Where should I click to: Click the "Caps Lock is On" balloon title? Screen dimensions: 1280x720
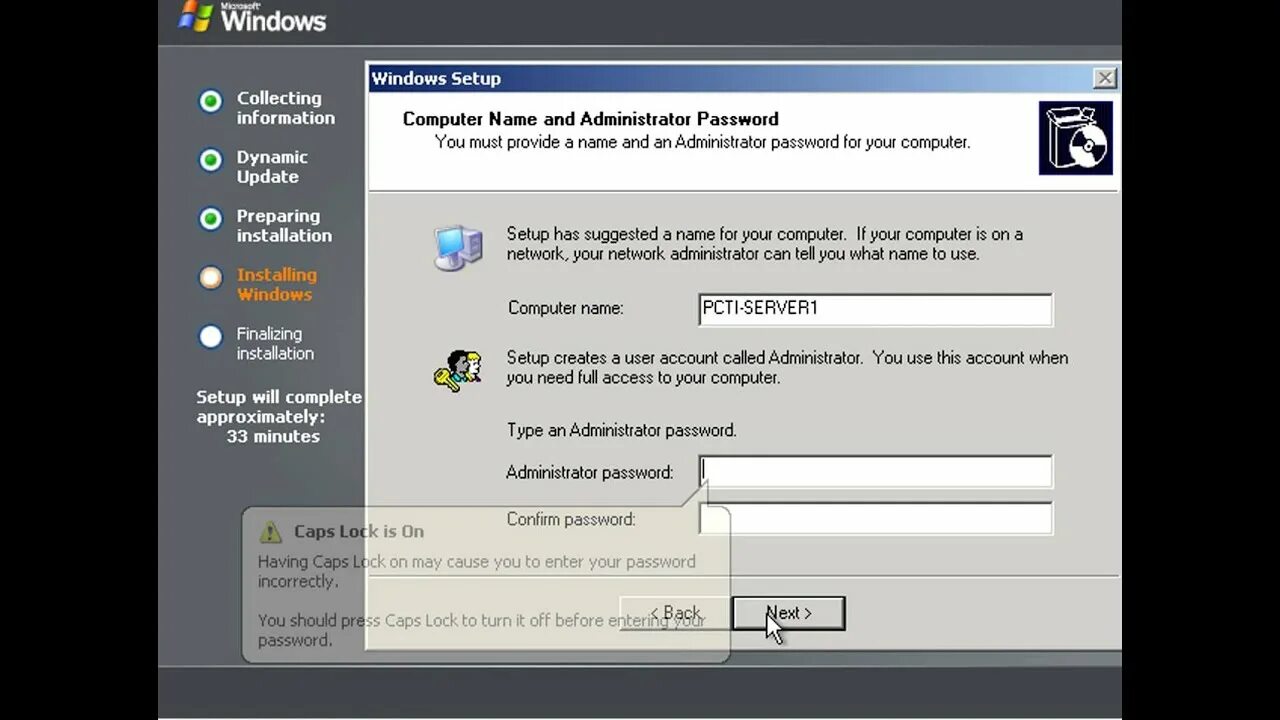coord(359,531)
